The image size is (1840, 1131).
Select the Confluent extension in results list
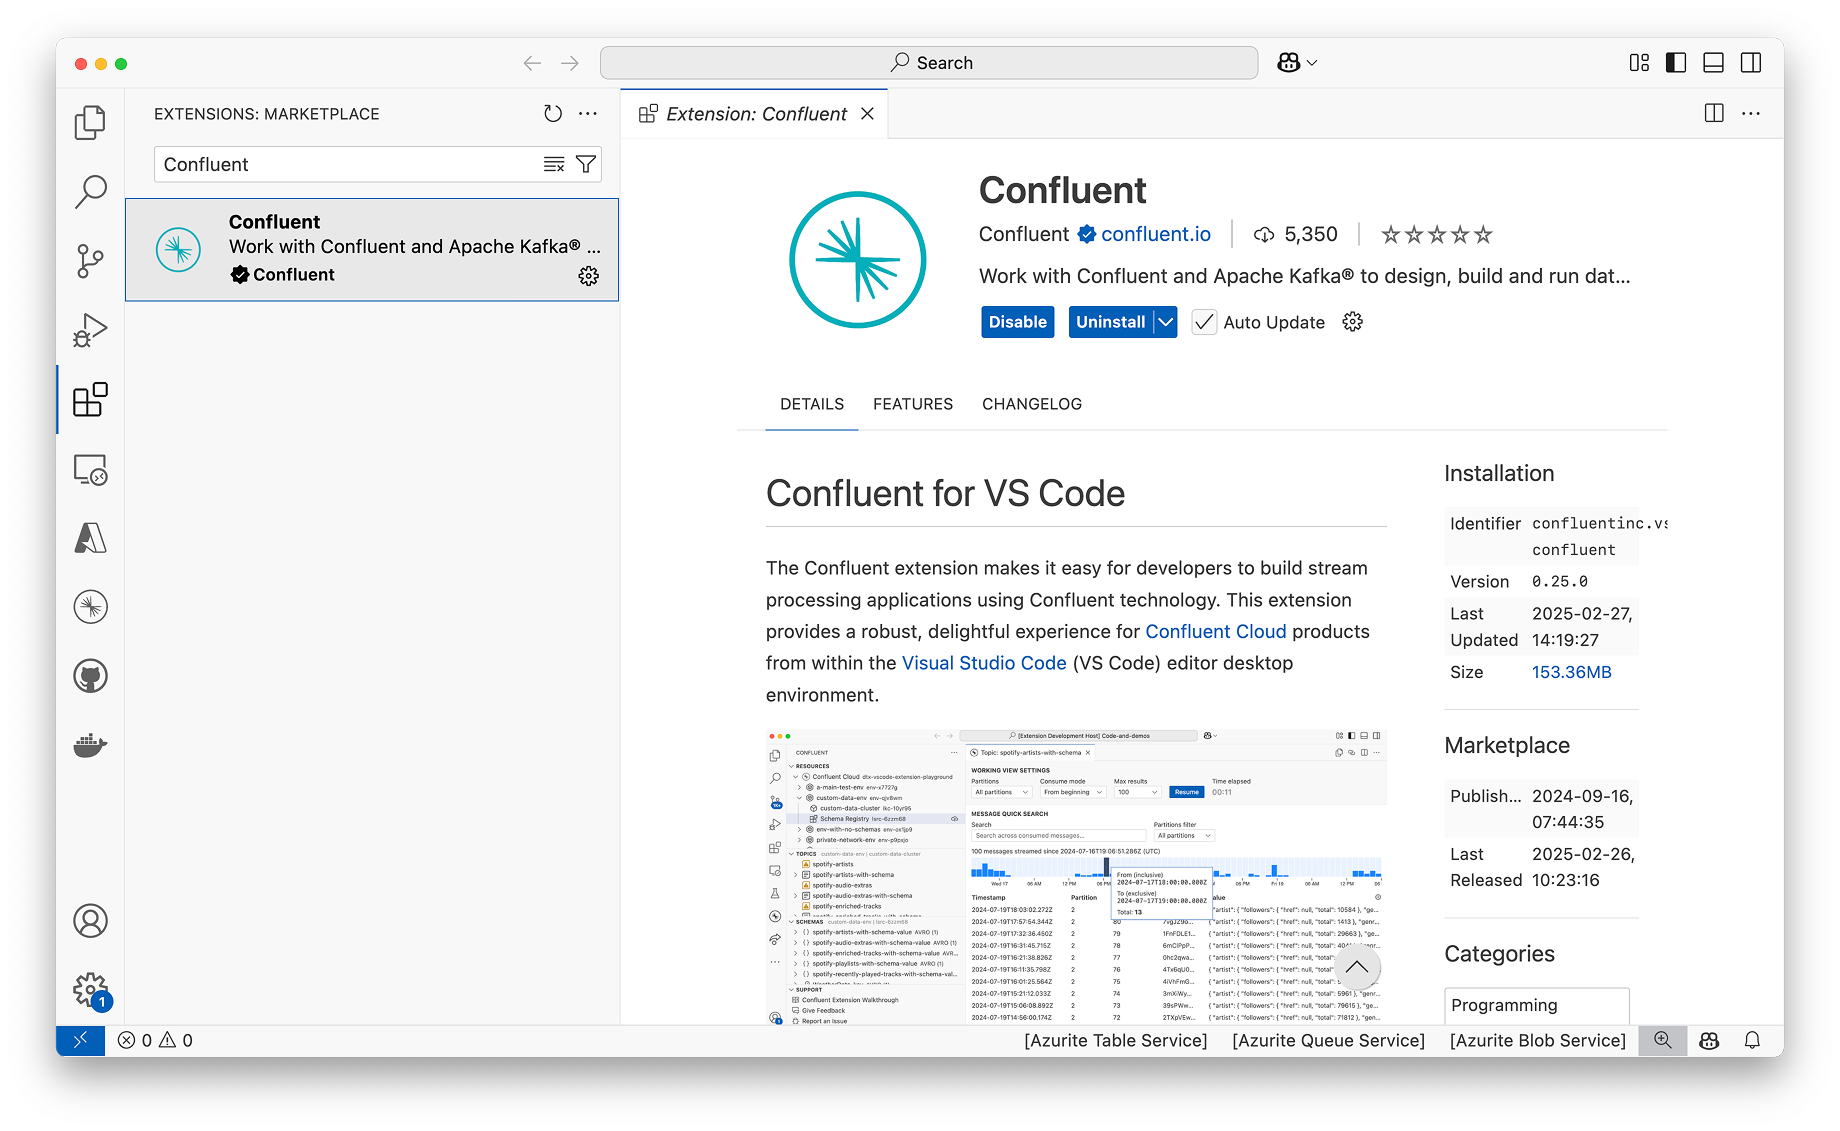tap(372, 249)
